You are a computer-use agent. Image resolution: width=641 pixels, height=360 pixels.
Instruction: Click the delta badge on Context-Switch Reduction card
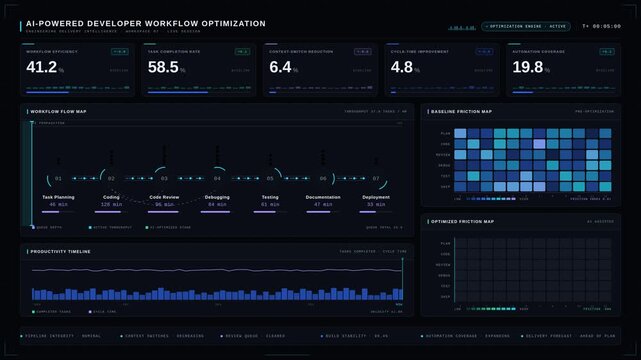pyautogui.click(x=363, y=51)
